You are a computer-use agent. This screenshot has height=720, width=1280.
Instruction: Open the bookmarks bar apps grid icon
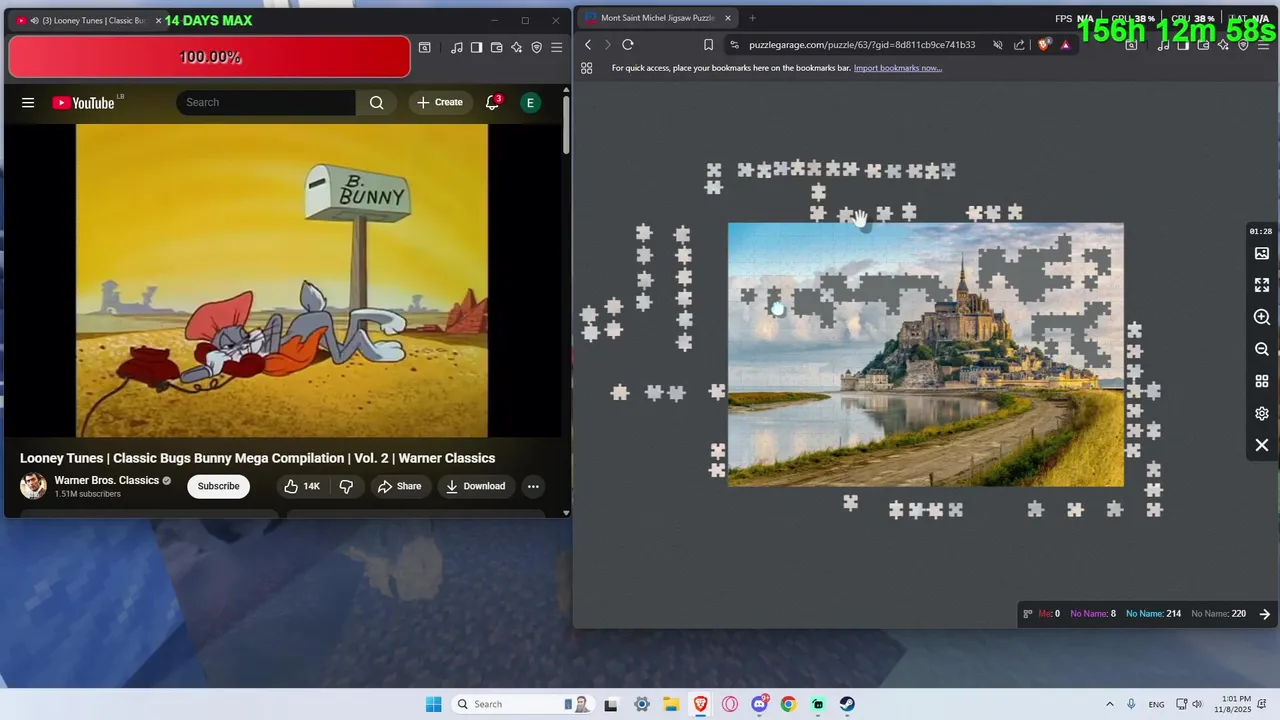pos(587,68)
